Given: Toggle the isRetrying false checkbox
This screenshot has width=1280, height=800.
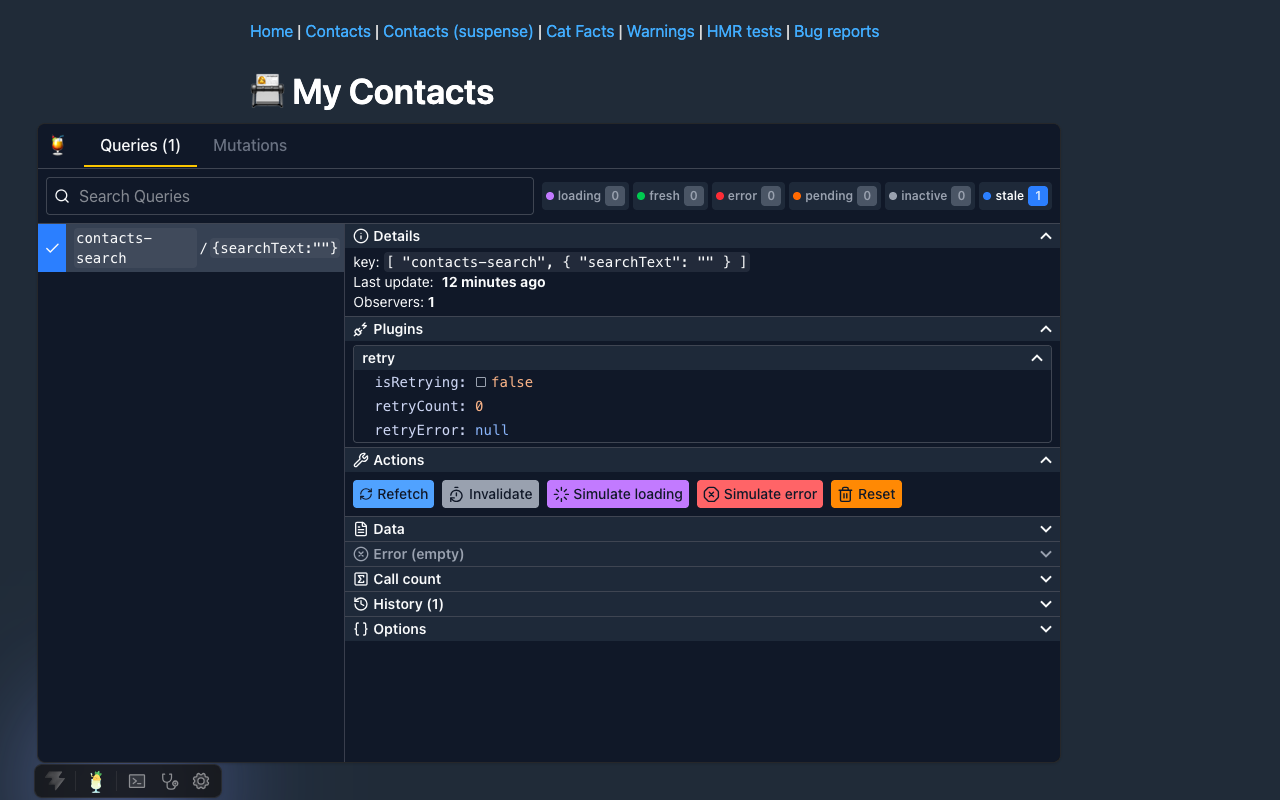Looking at the screenshot, I should click(x=481, y=382).
